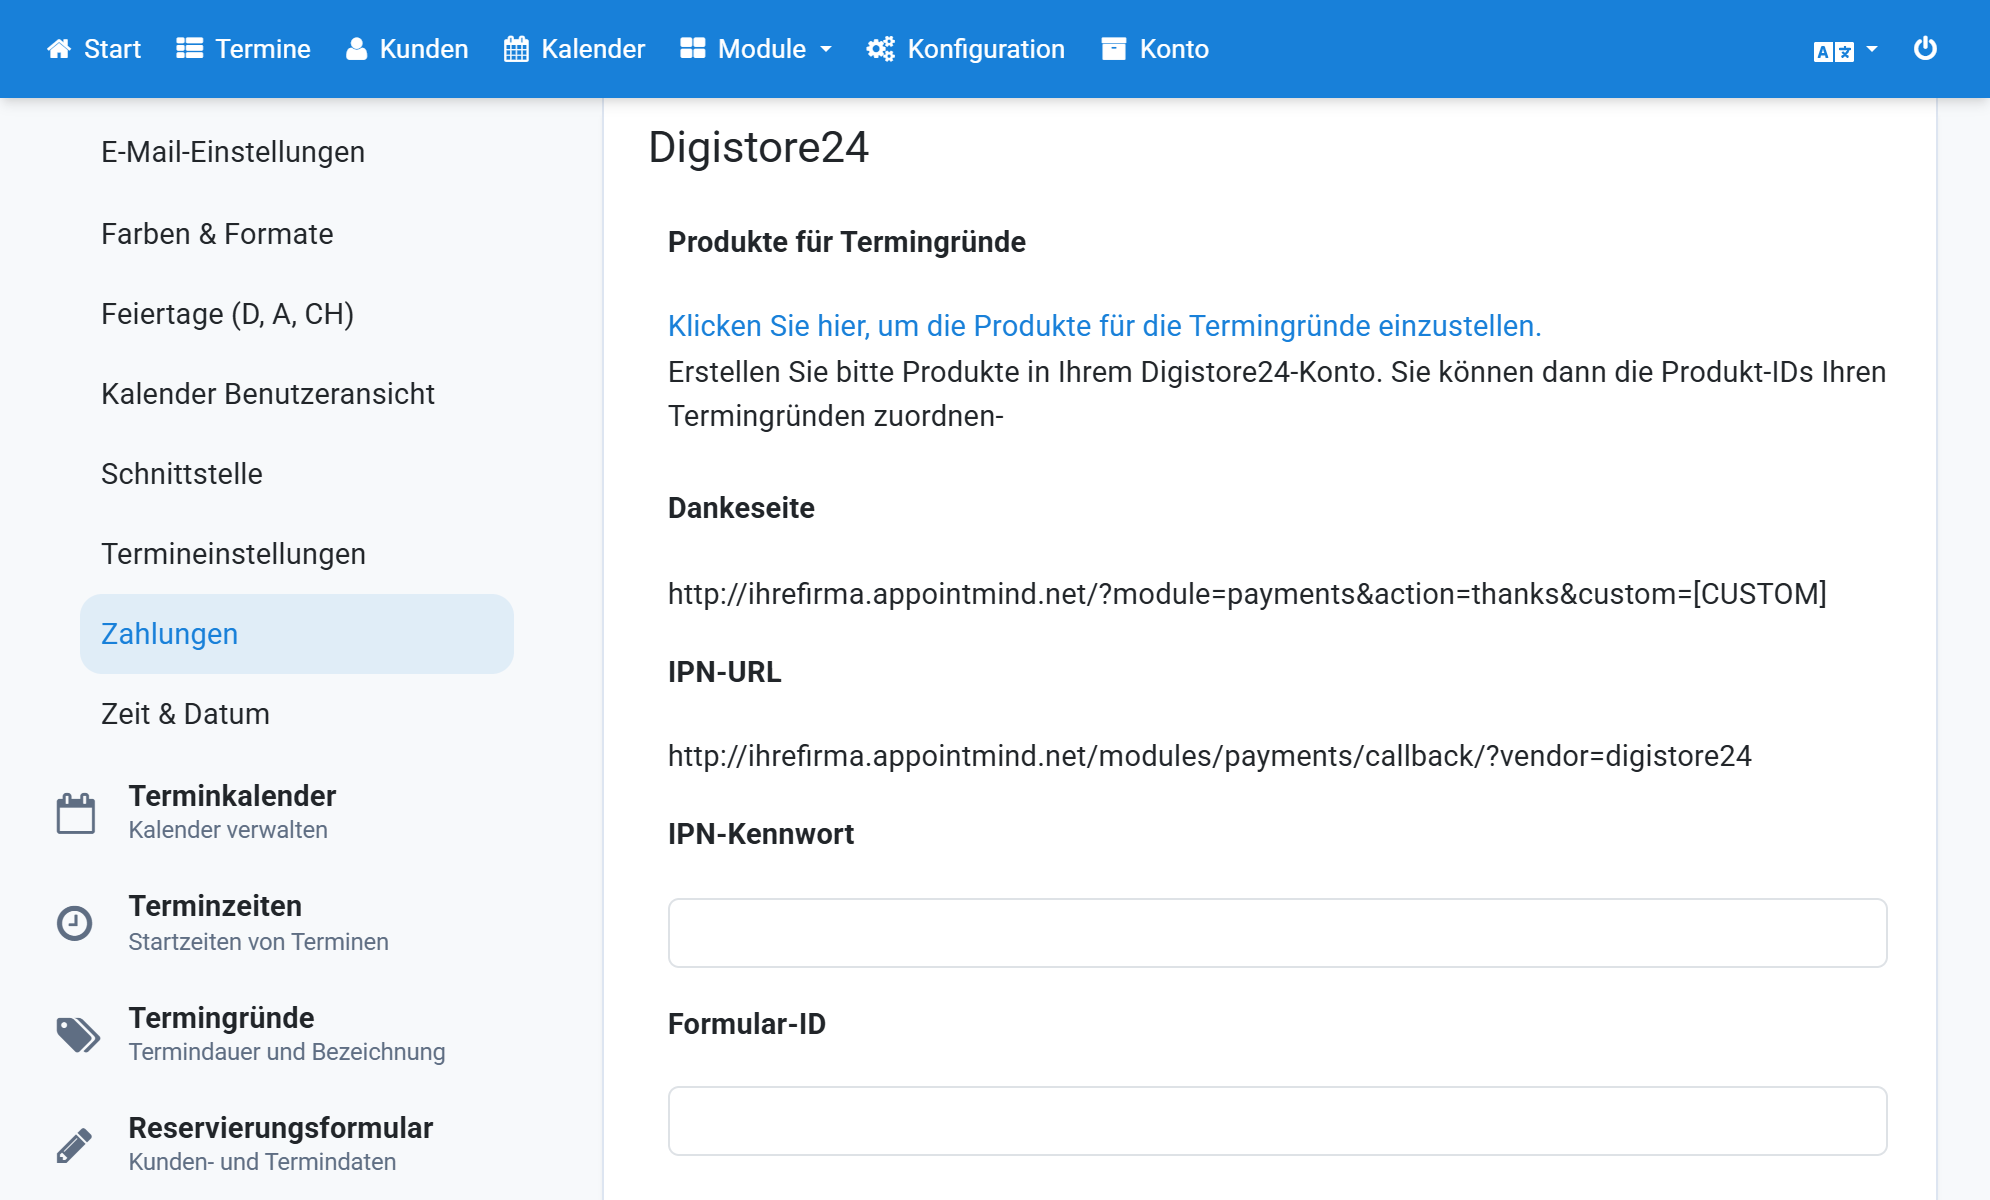Click the power logout icon
Viewport: 1990px width, 1200px height.
click(x=1925, y=49)
